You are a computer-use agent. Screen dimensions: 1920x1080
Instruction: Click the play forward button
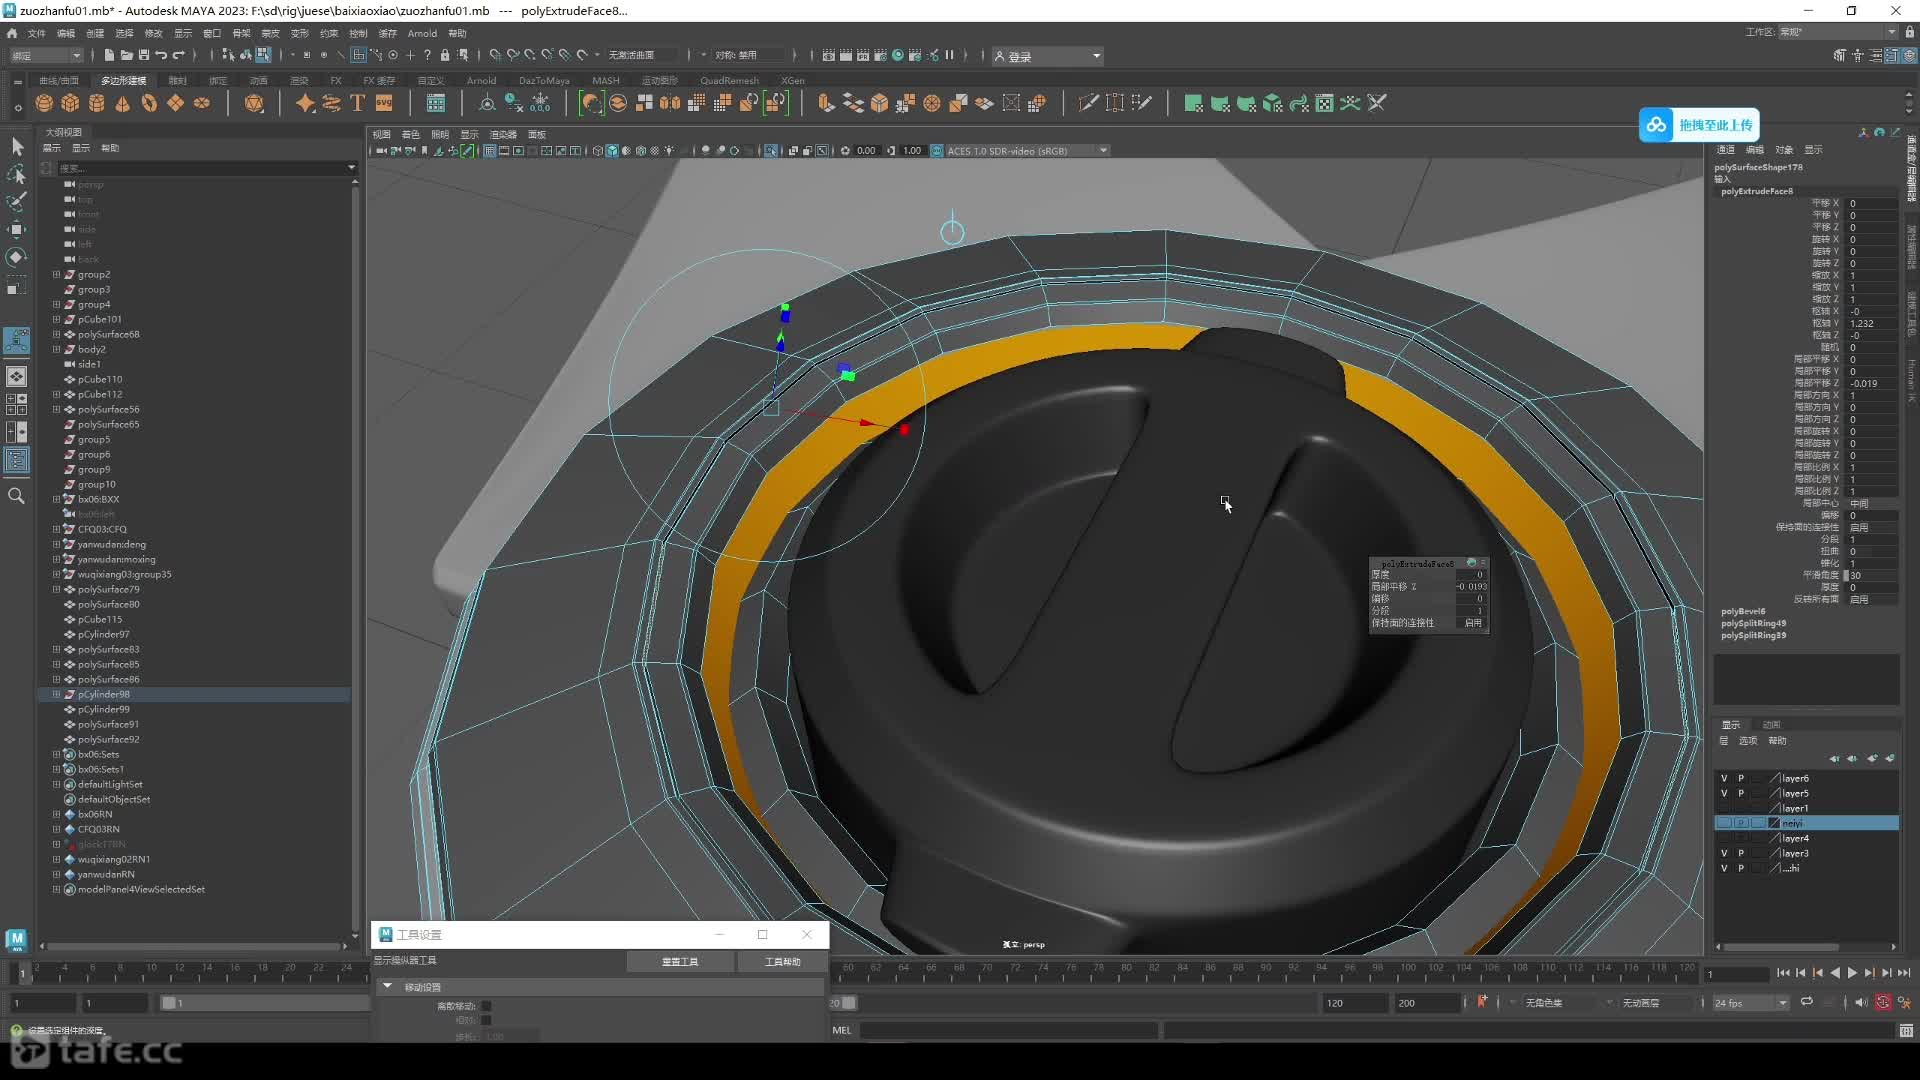tap(1852, 973)
